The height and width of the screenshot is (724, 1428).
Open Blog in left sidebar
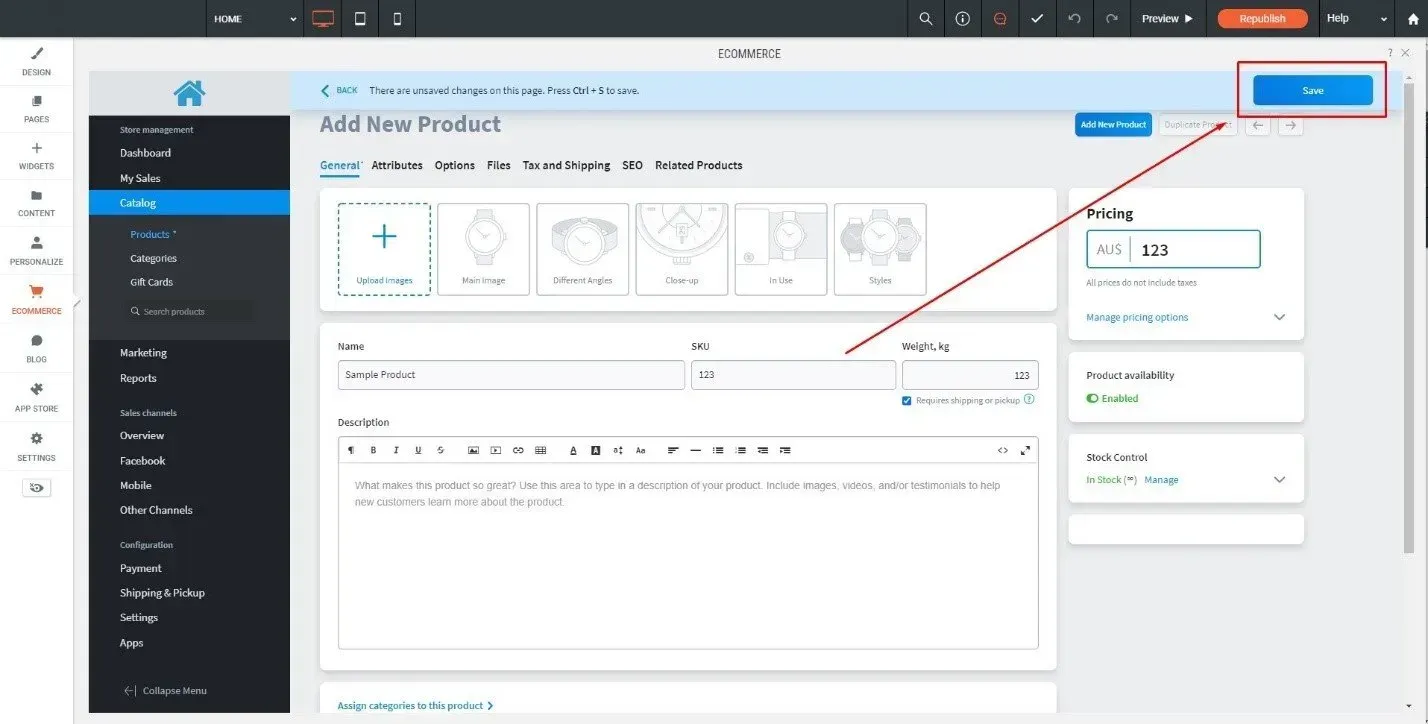(x=37, y=348)
